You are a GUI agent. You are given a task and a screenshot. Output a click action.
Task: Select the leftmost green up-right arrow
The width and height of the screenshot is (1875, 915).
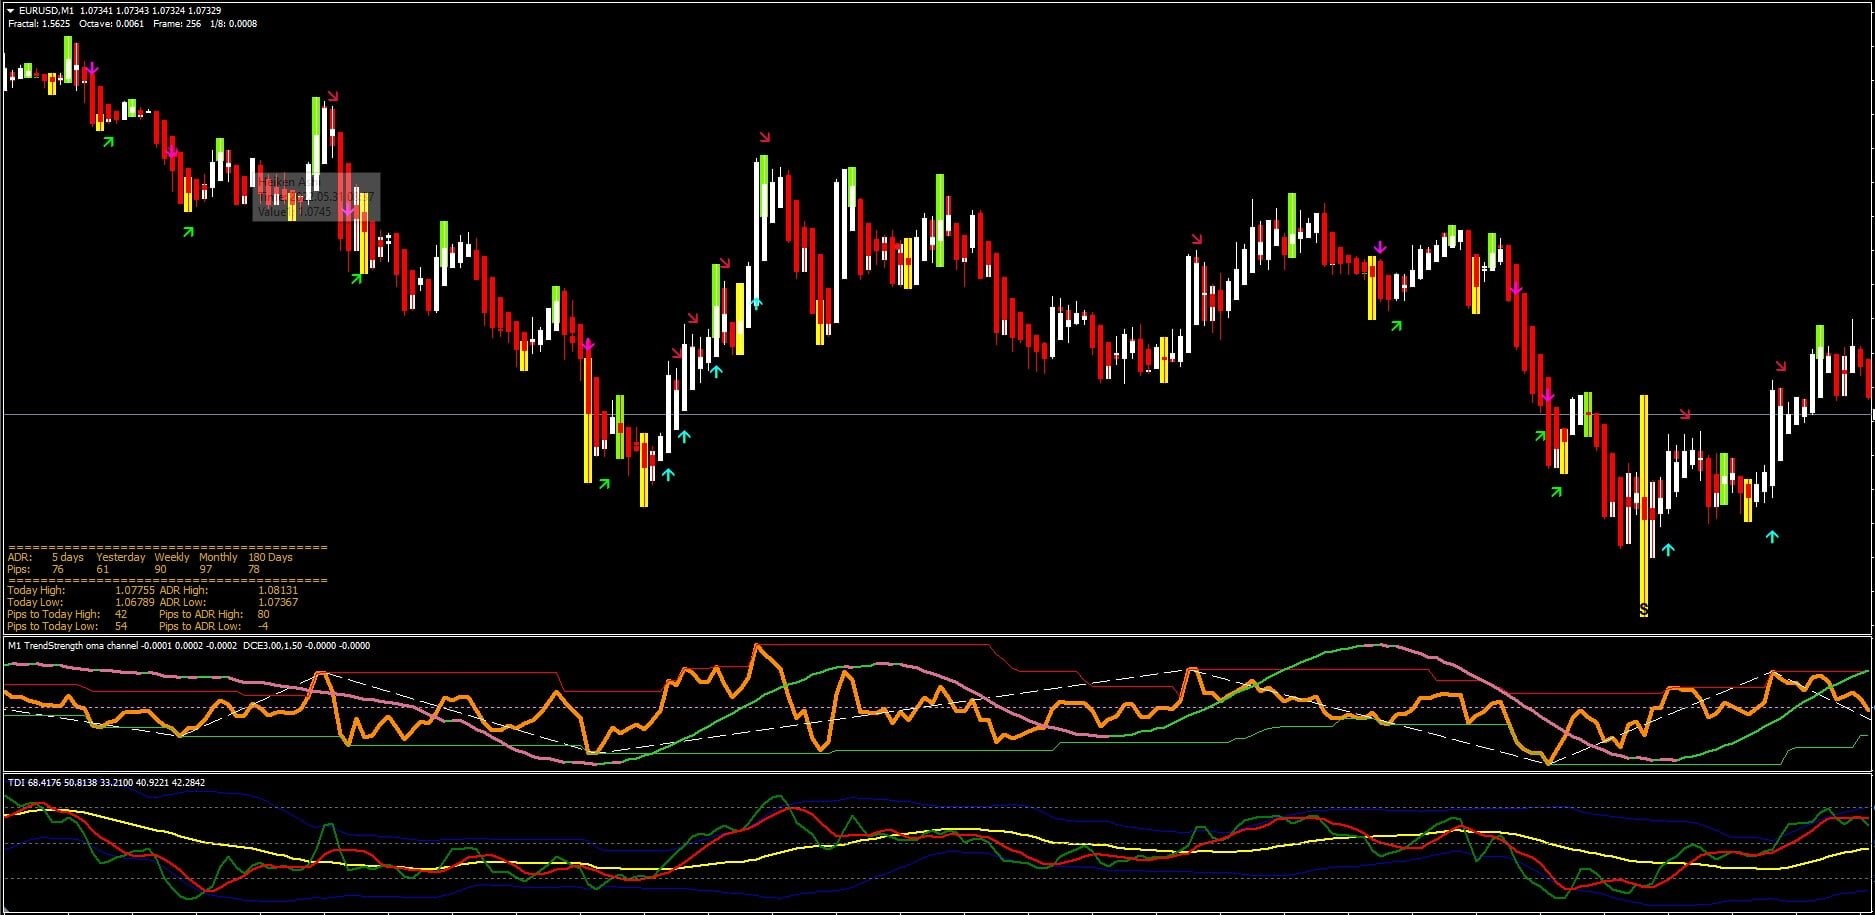point(108,143)
